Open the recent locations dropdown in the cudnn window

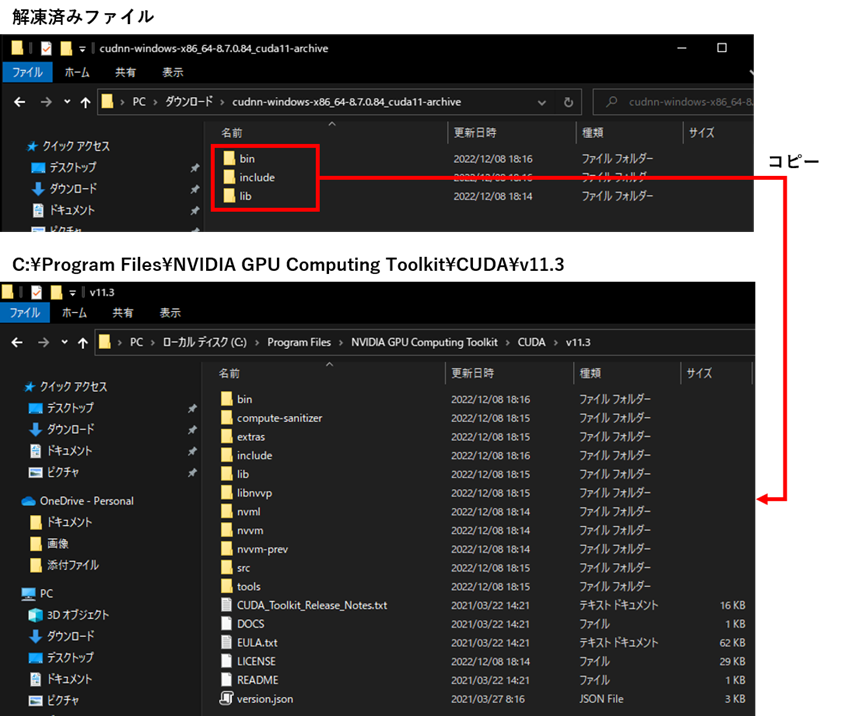tap(67, 101)
